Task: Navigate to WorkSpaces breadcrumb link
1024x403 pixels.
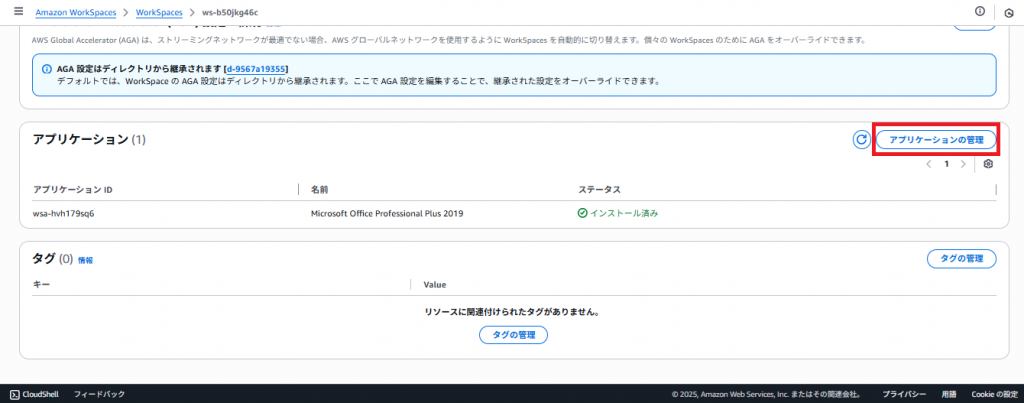Action: (x=160, y=12)
